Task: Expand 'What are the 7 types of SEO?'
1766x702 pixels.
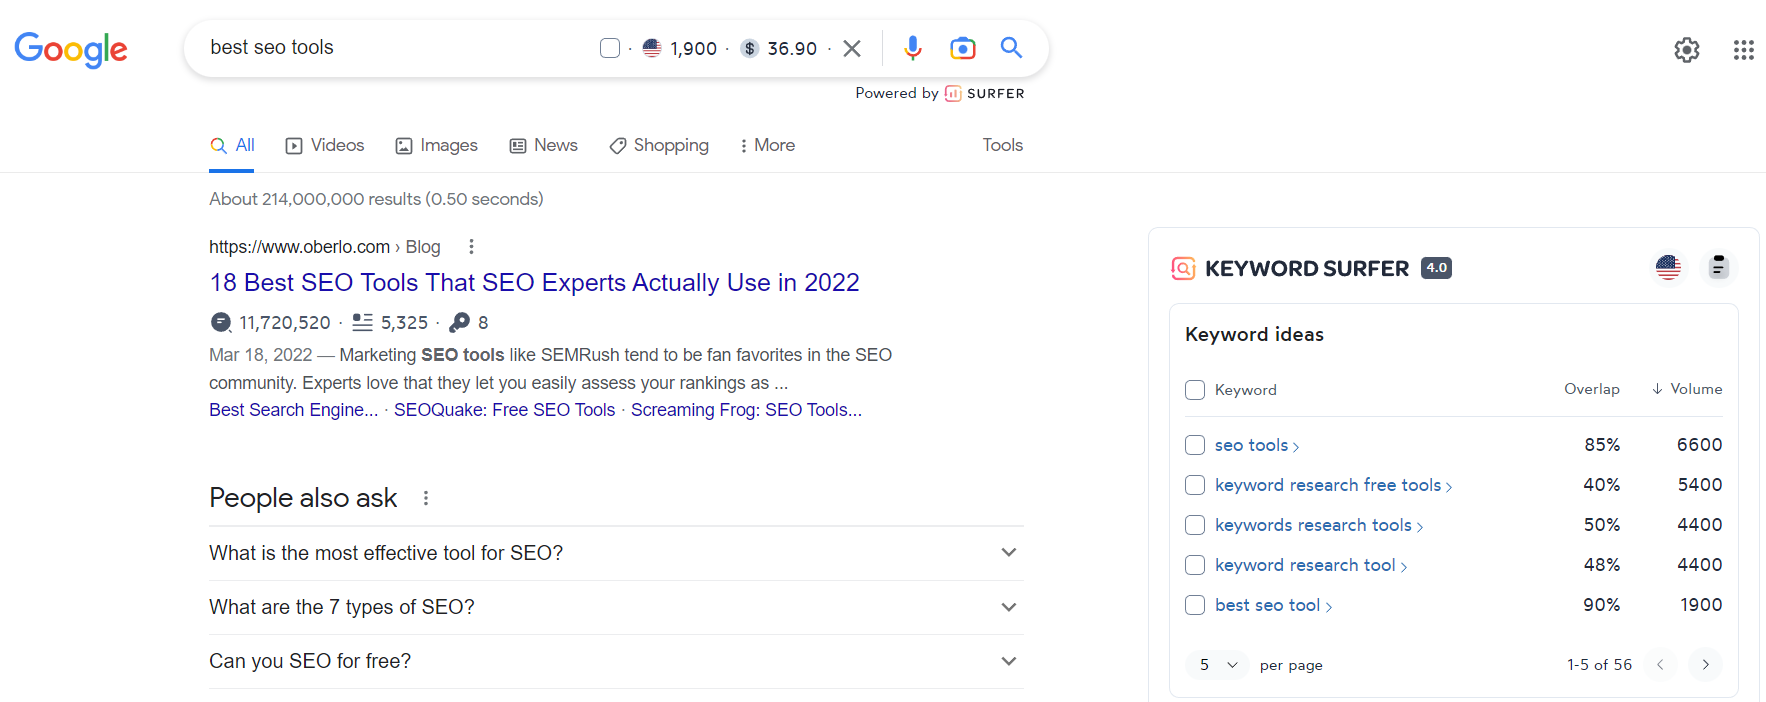Action: (x=616, y=607)
